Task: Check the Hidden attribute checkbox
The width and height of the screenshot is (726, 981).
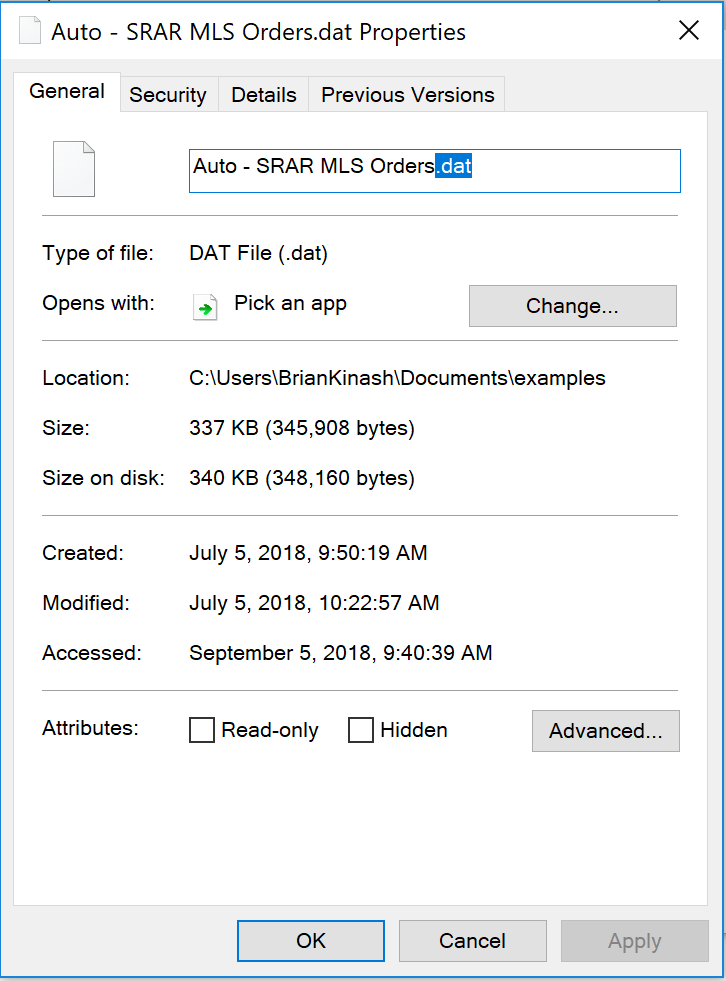Action: 360,729
